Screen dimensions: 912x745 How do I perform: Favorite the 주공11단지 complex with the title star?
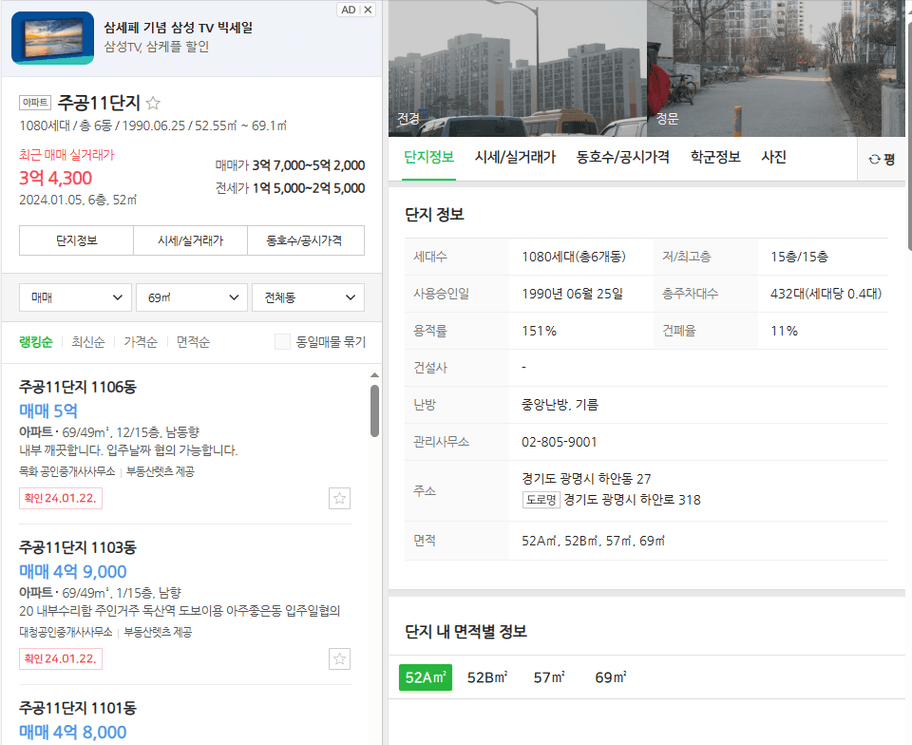153,104
